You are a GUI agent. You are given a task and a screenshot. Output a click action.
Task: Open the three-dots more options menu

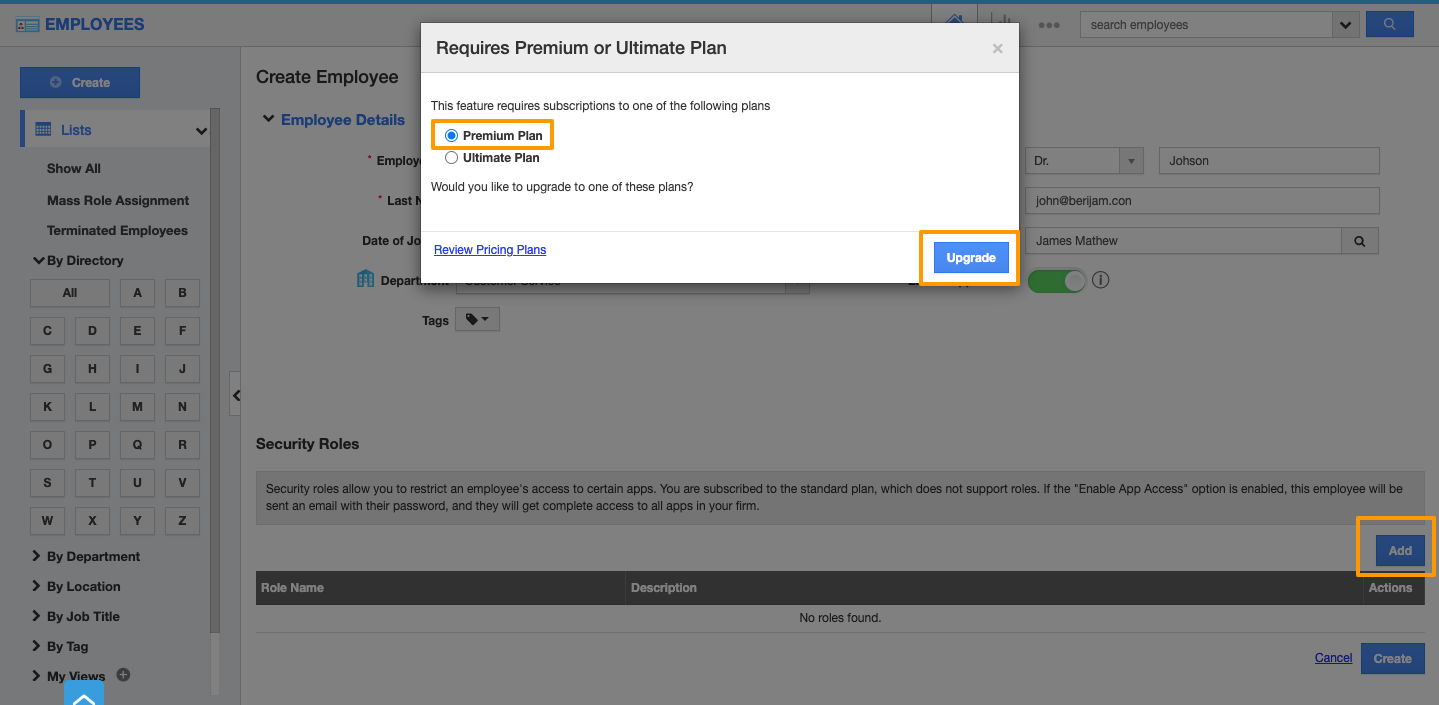point(1048,25)
